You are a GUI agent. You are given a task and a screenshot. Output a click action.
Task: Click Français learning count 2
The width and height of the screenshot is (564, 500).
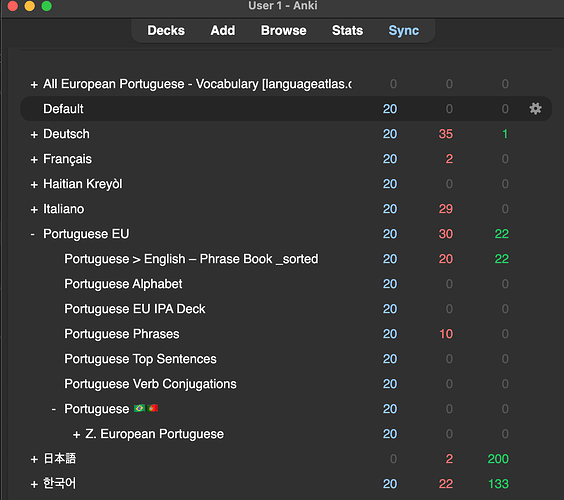(449, 159)
